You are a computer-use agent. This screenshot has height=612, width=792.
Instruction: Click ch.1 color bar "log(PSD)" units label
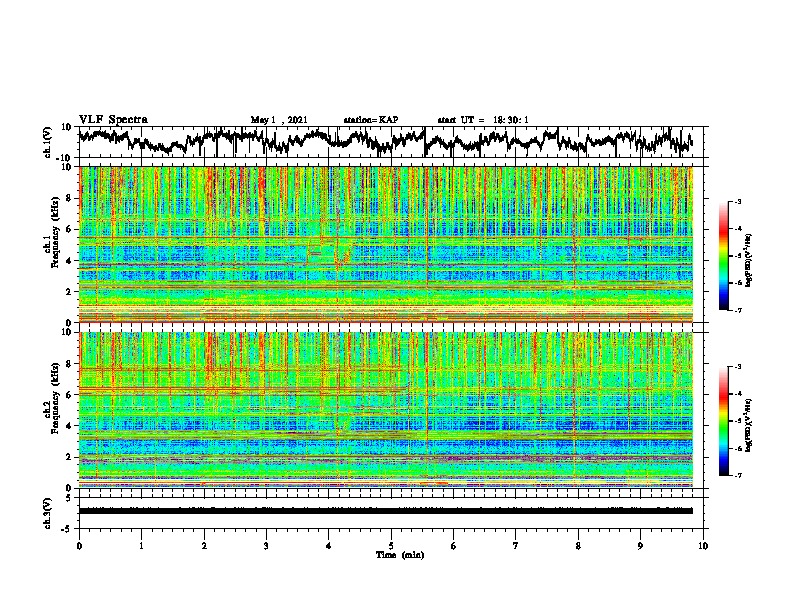(749, 260)
